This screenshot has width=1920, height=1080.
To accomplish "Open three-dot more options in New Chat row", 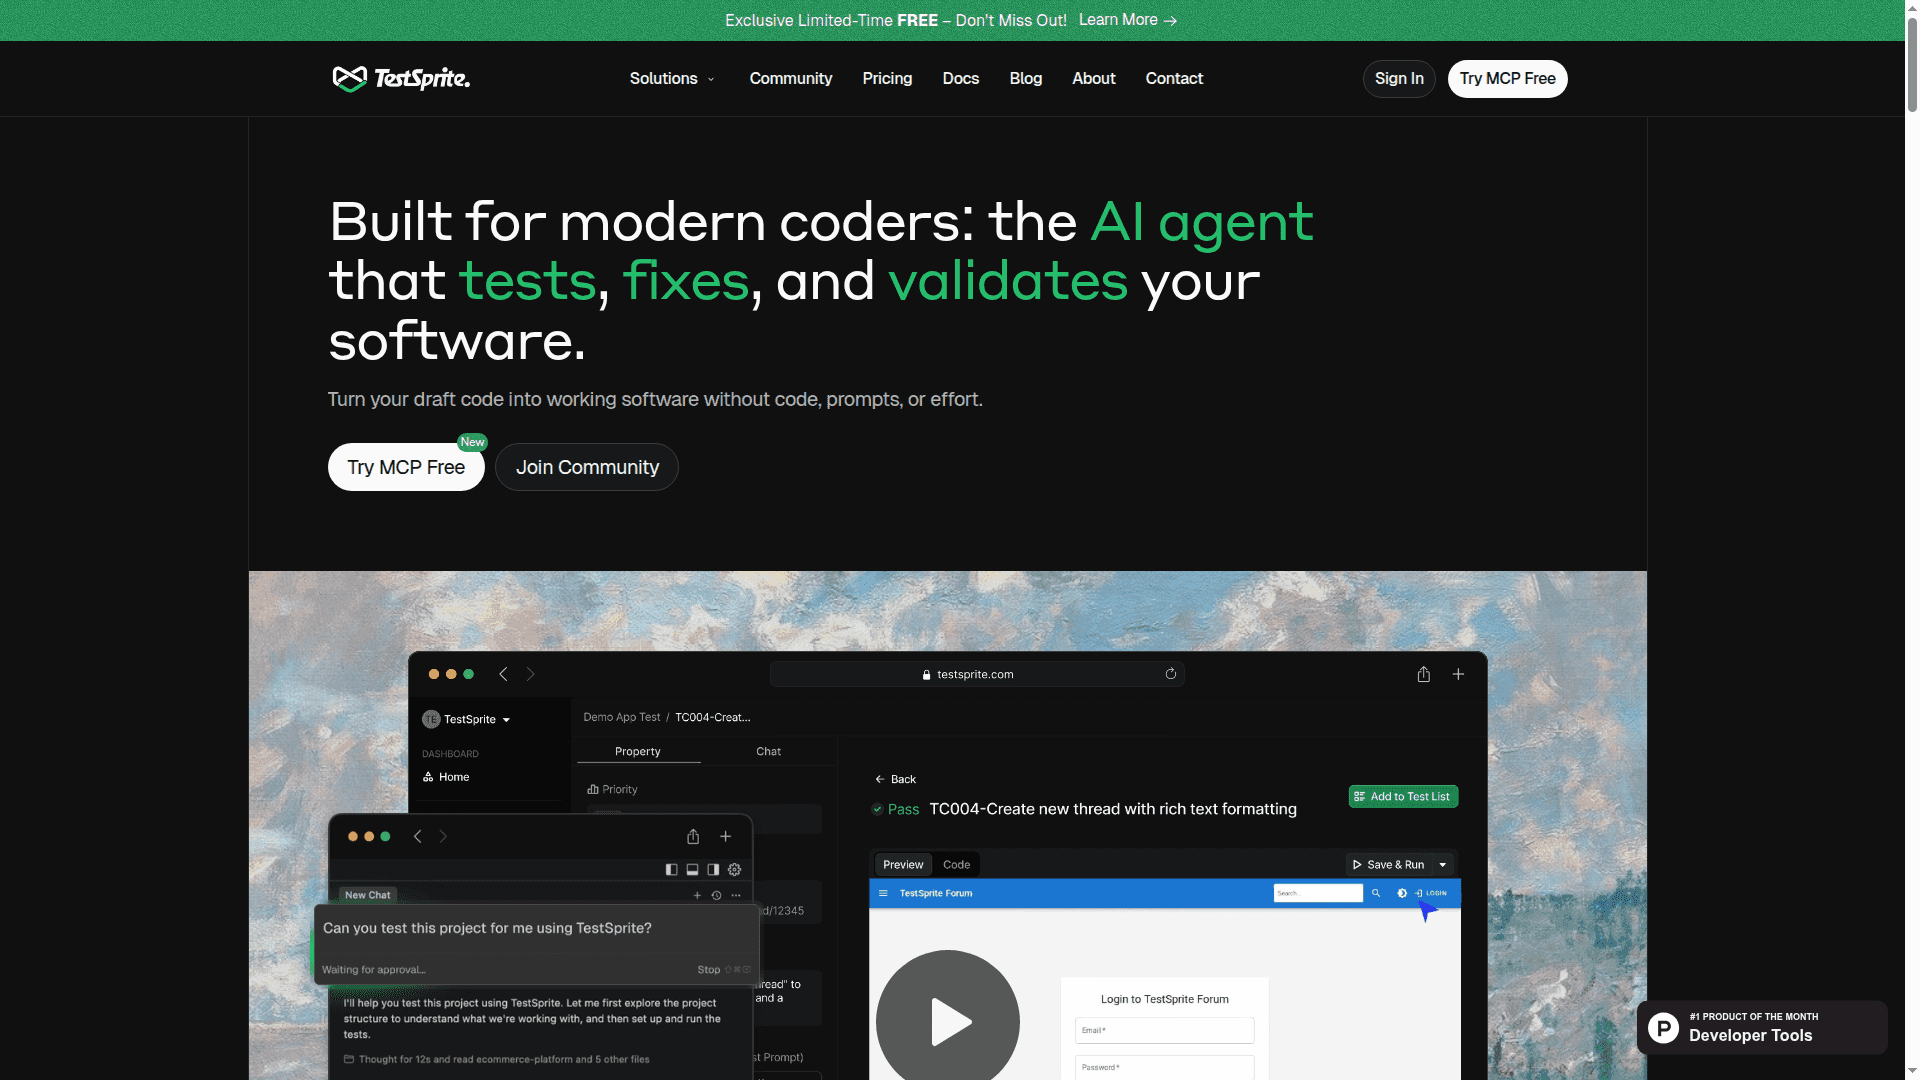I will click(x=736, y=895).
